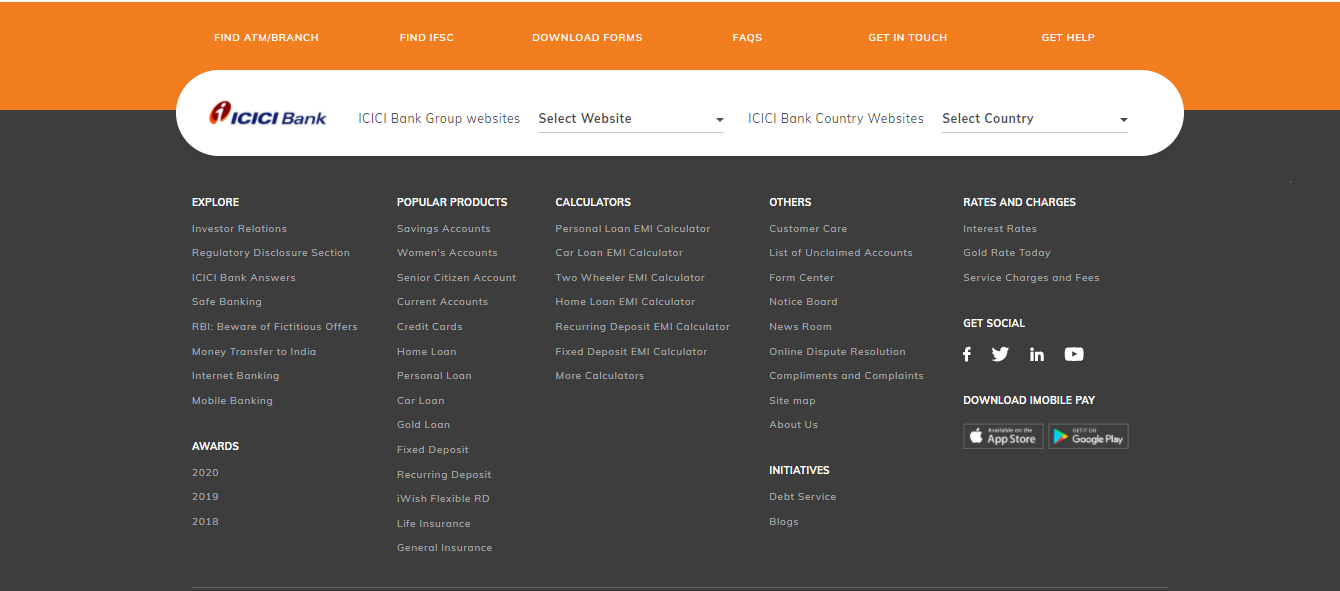Screen dimensions: 1340x591
Task: Open the Get Help menu item
Action: tap(1068, 38)
